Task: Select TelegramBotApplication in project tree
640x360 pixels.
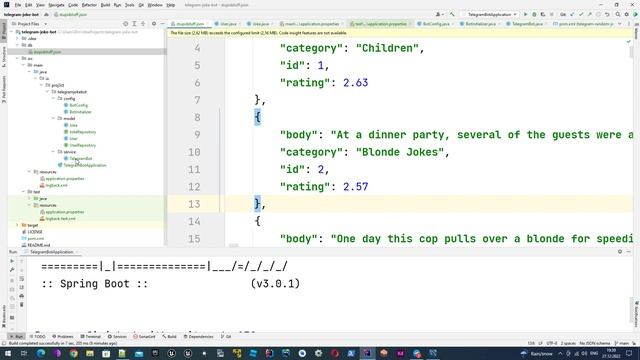Action: click(x=85, y=165)
